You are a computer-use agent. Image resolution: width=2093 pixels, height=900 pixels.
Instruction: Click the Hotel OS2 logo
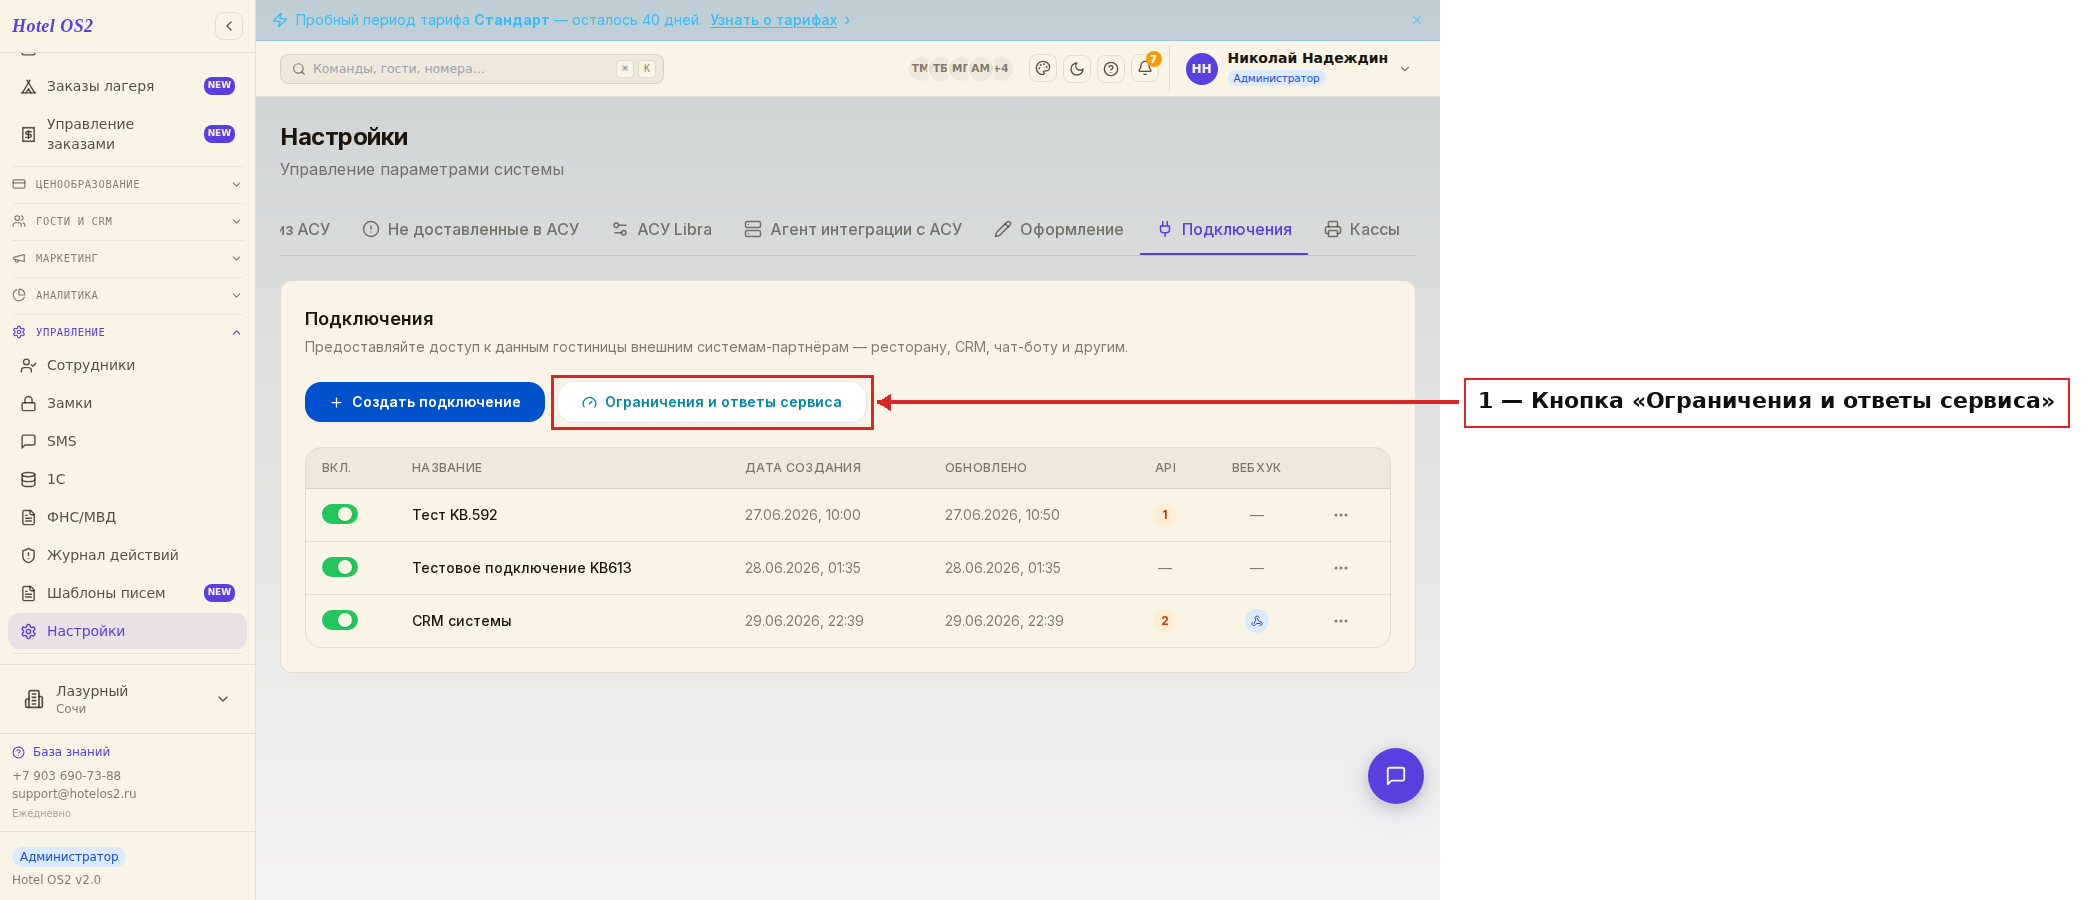tap(52, 26)
